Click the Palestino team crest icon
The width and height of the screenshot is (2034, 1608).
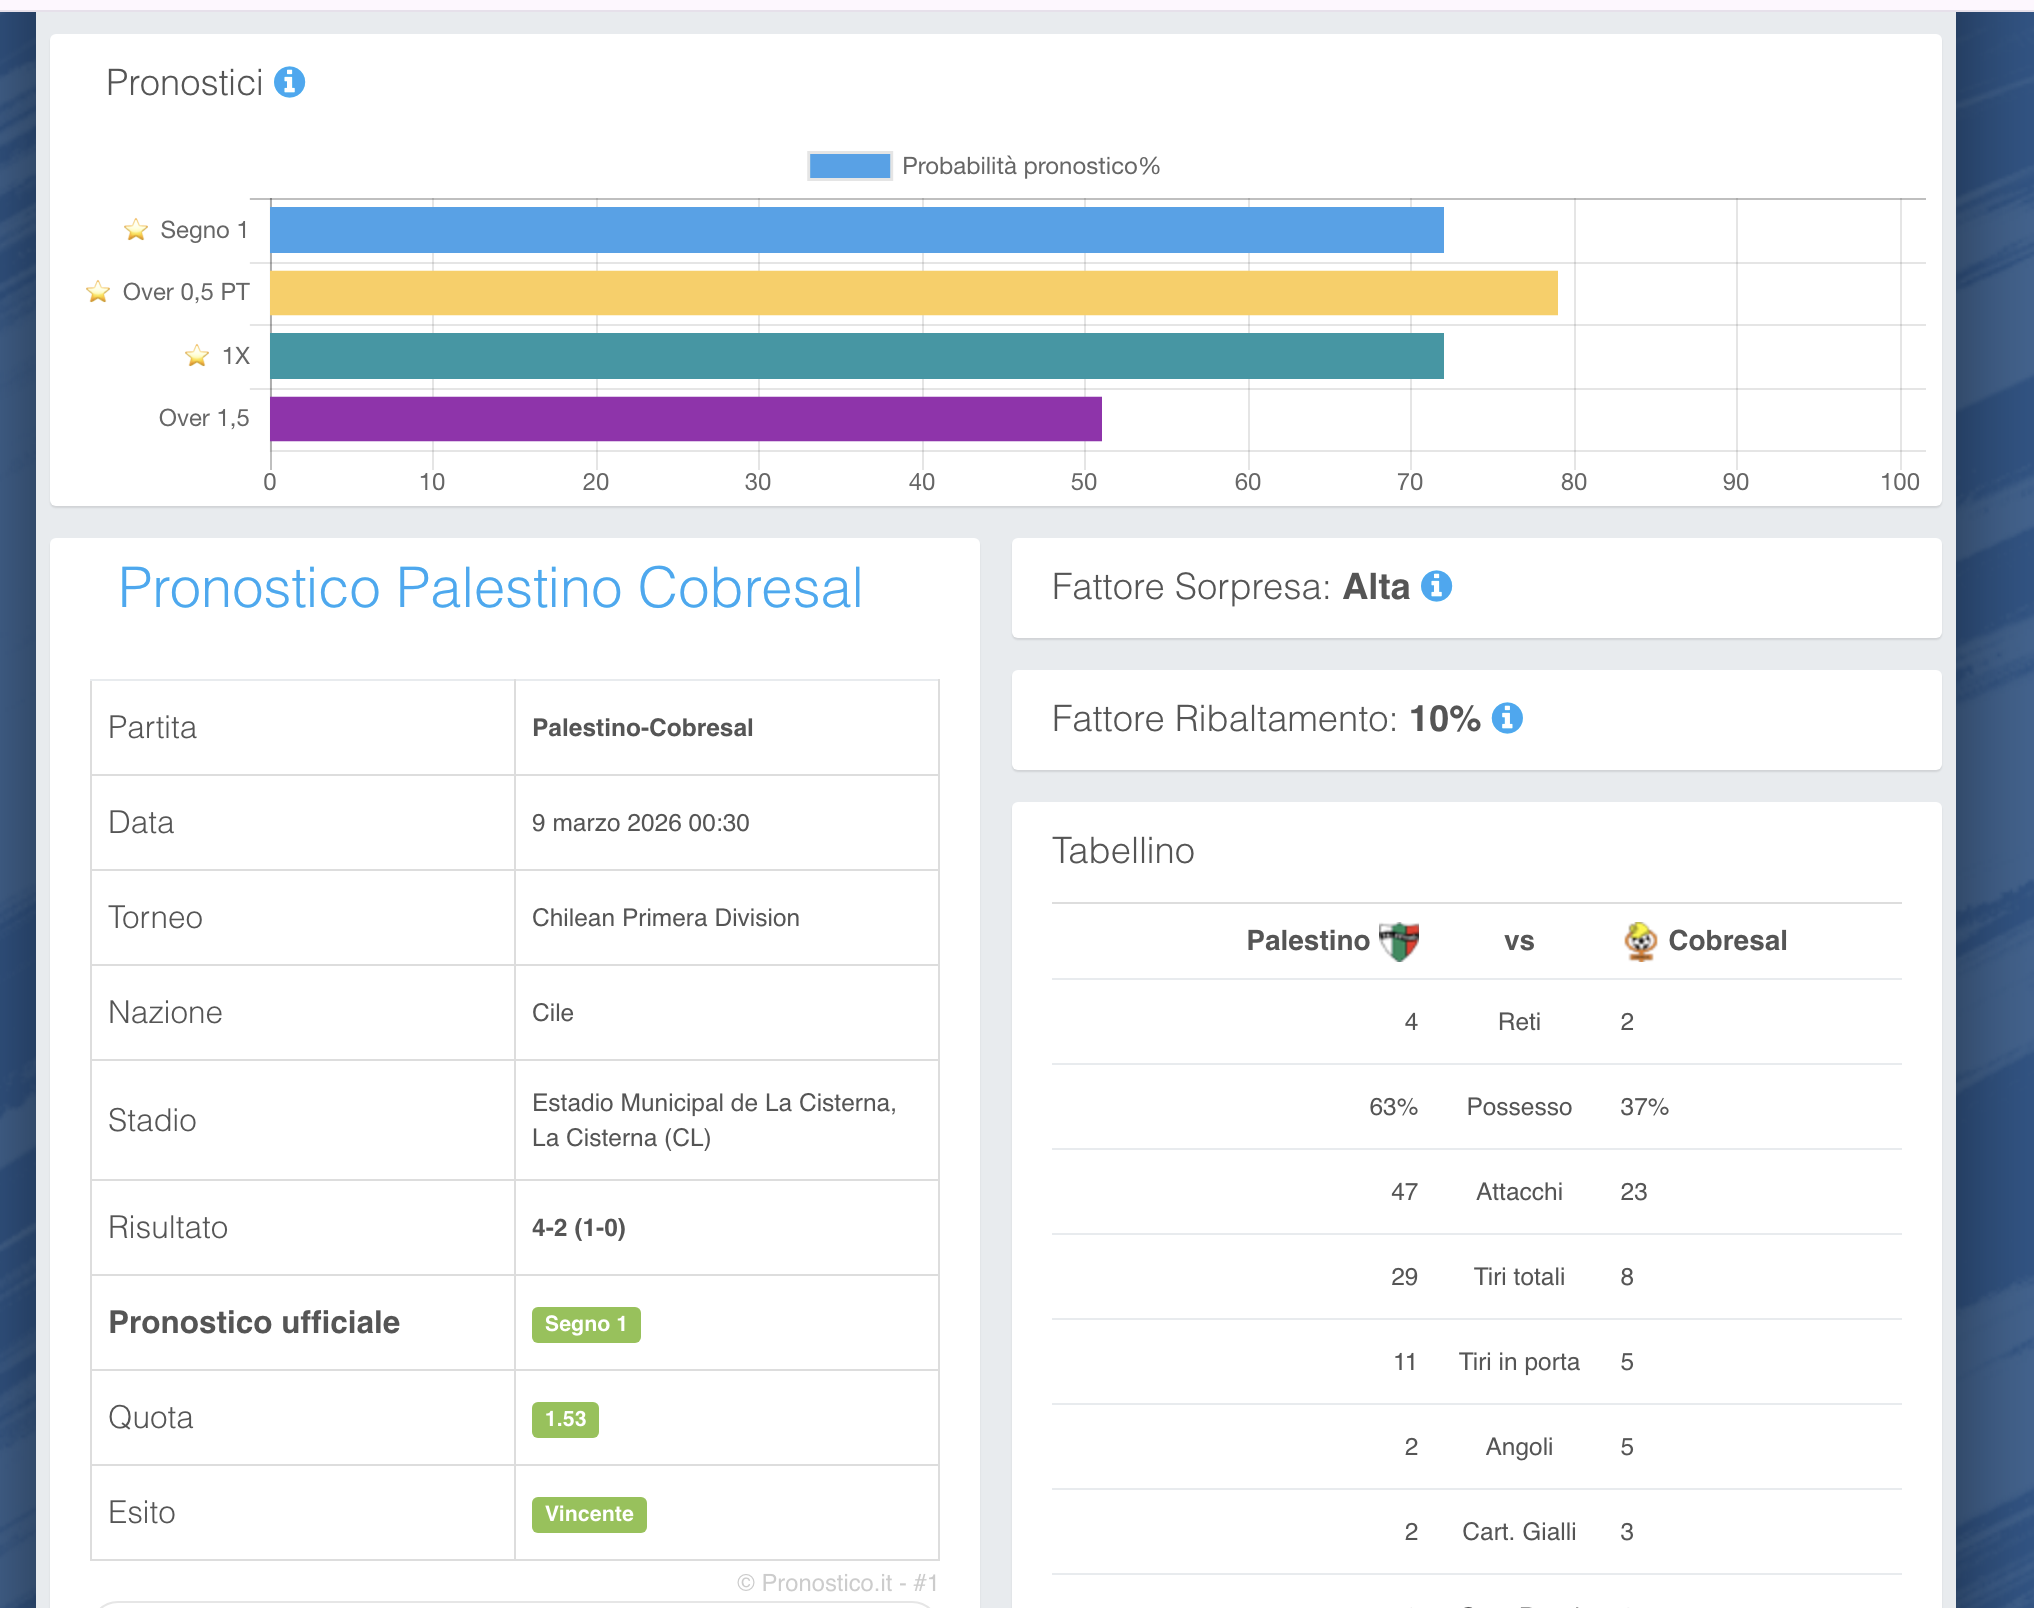[1399, 940]
